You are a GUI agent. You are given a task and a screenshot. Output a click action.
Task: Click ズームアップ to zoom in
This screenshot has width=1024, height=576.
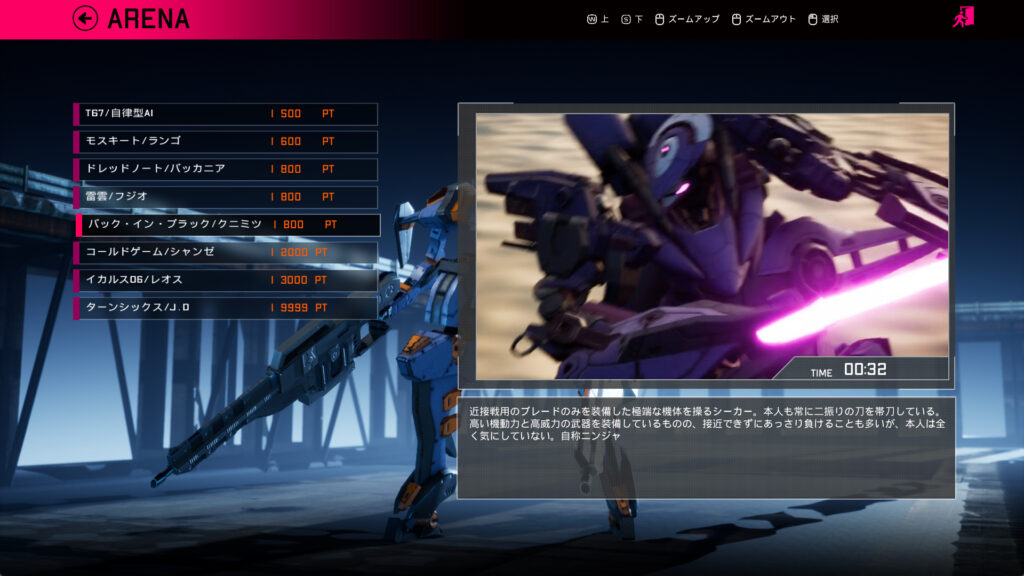tap(693, 18)
